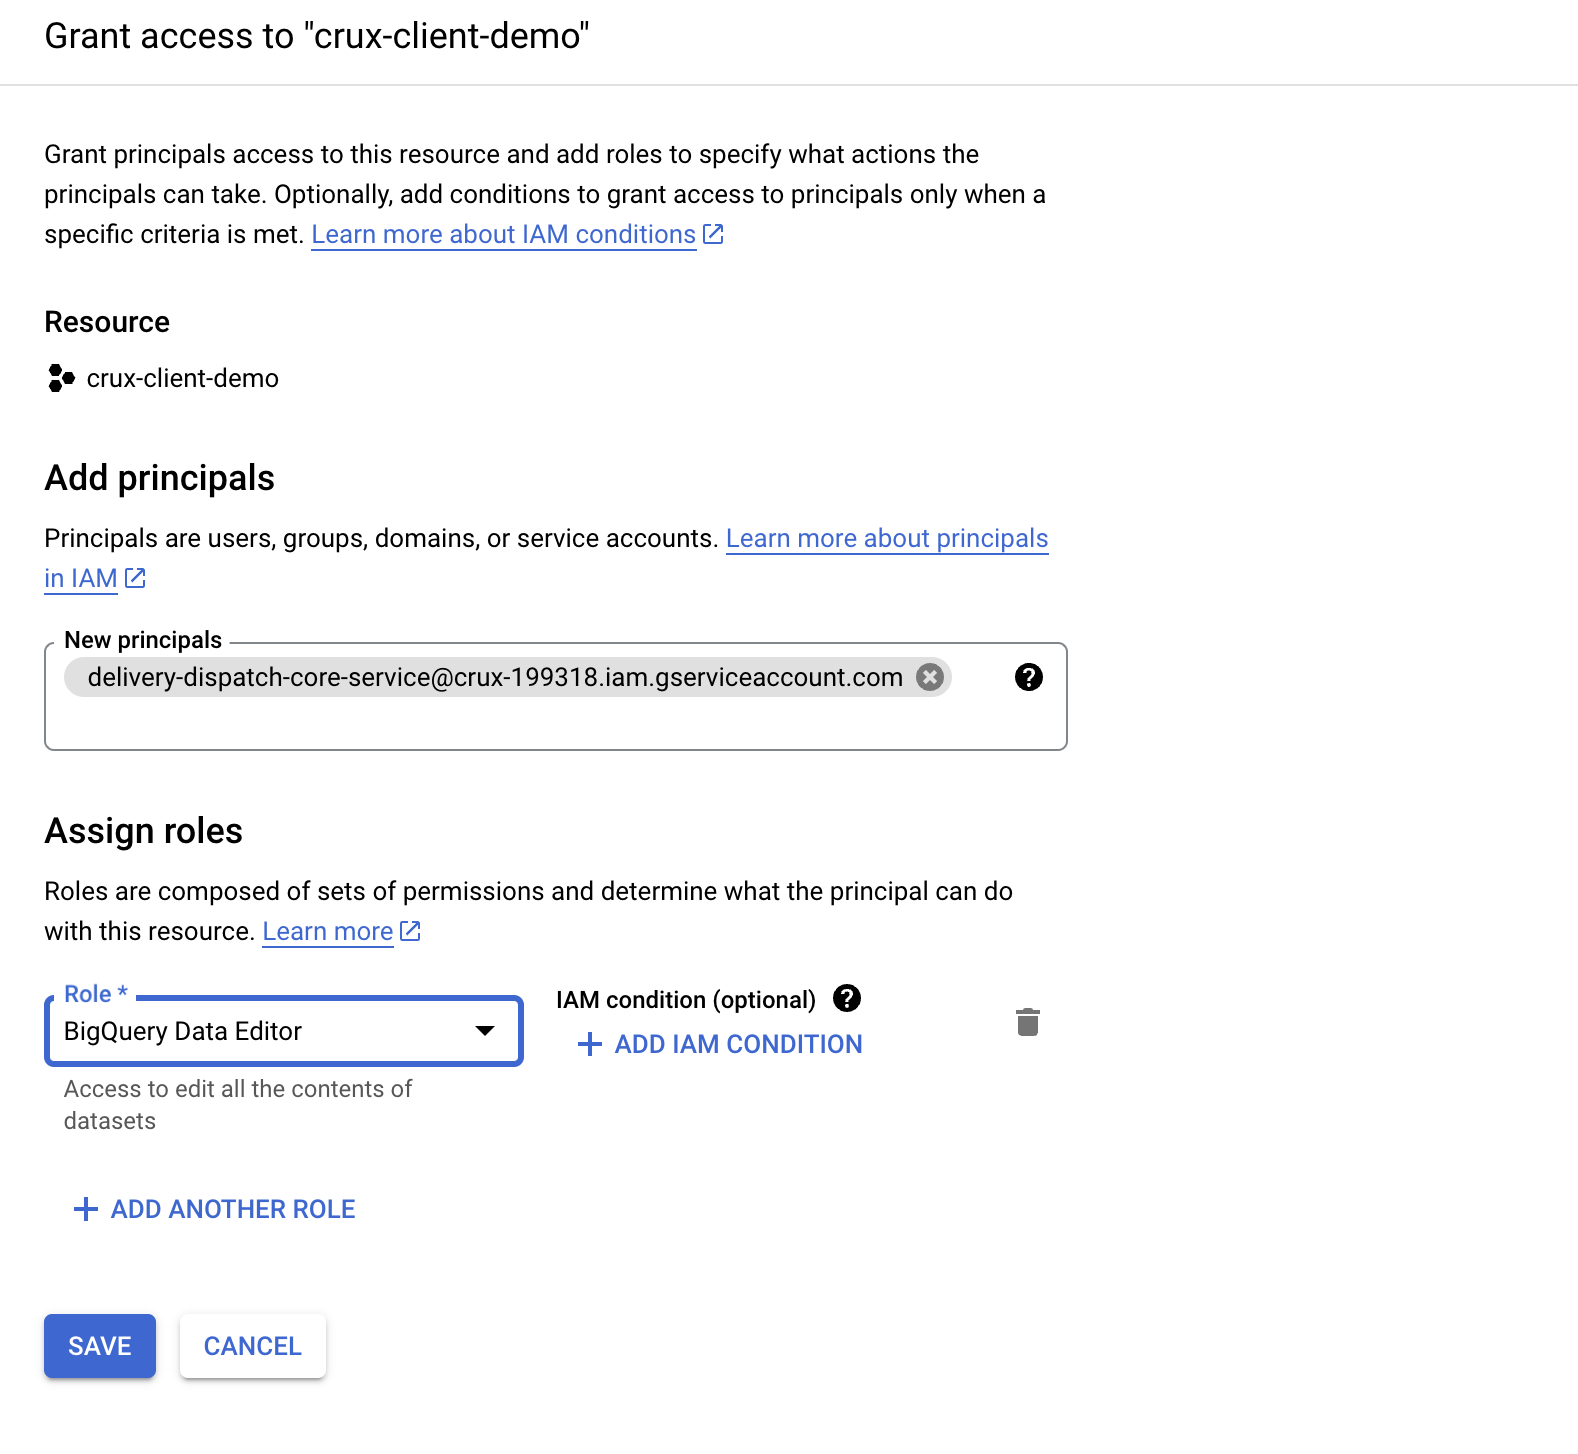Expand the Role dropdown arrow
The image size is (1578, 1454).
coord(485,1031)
